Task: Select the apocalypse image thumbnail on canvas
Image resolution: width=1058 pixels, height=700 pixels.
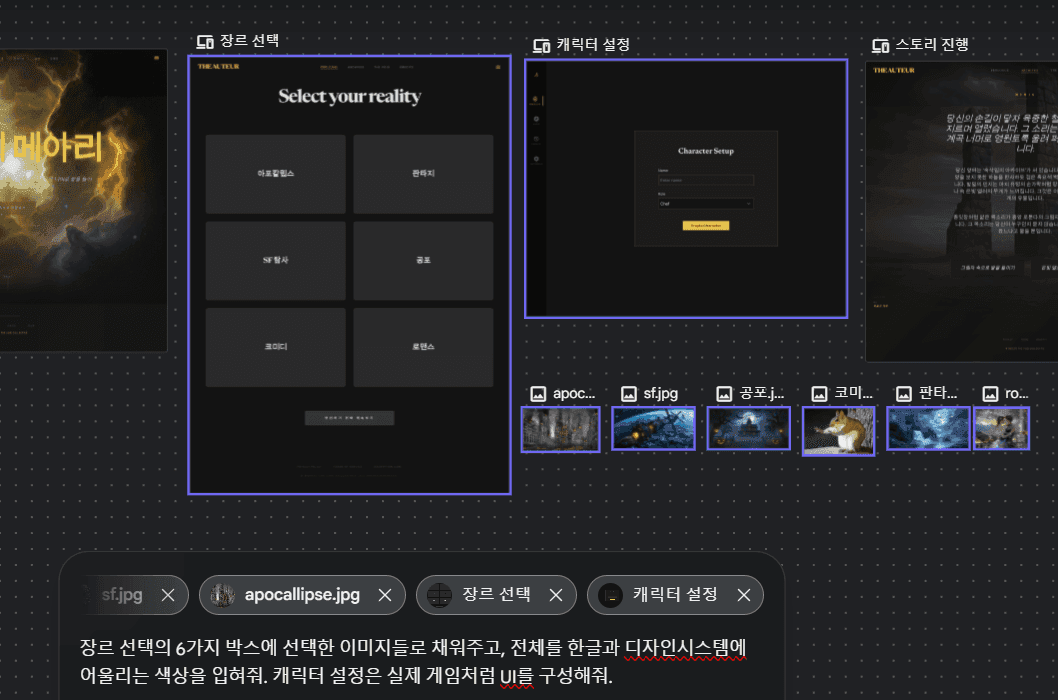Action: [x=560, y=428]
